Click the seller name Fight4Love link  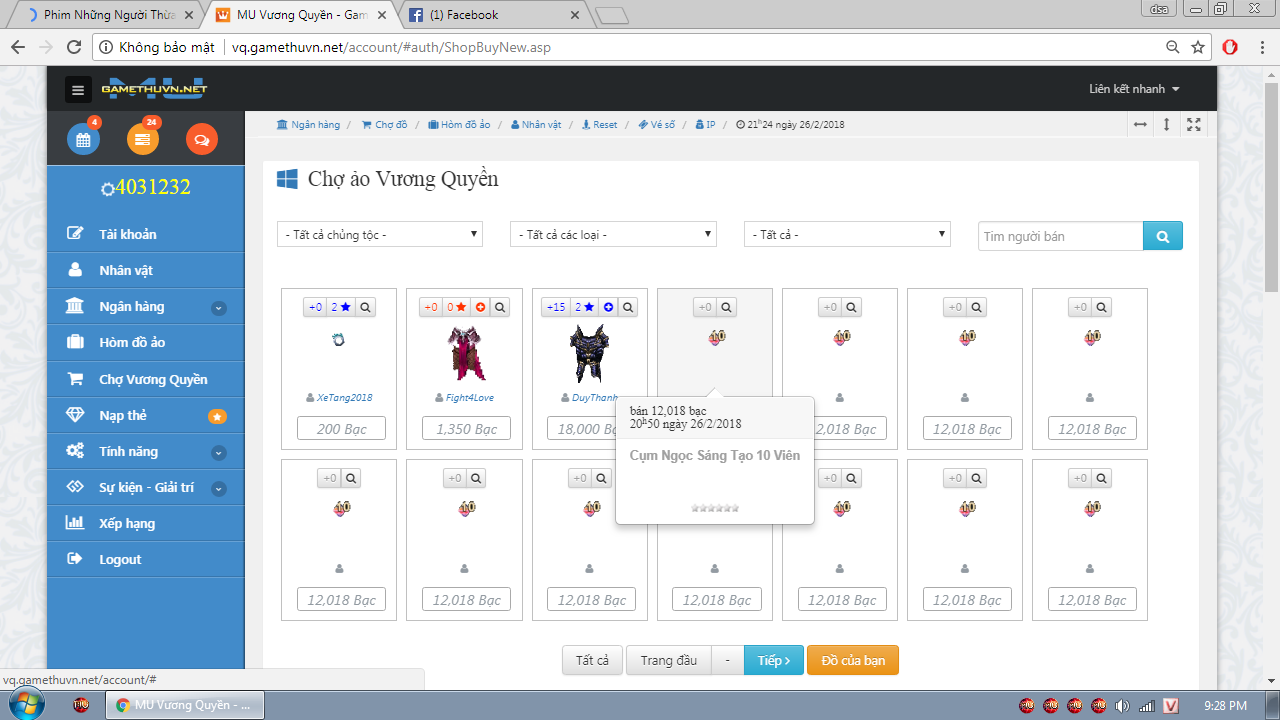tap(469, 398)
